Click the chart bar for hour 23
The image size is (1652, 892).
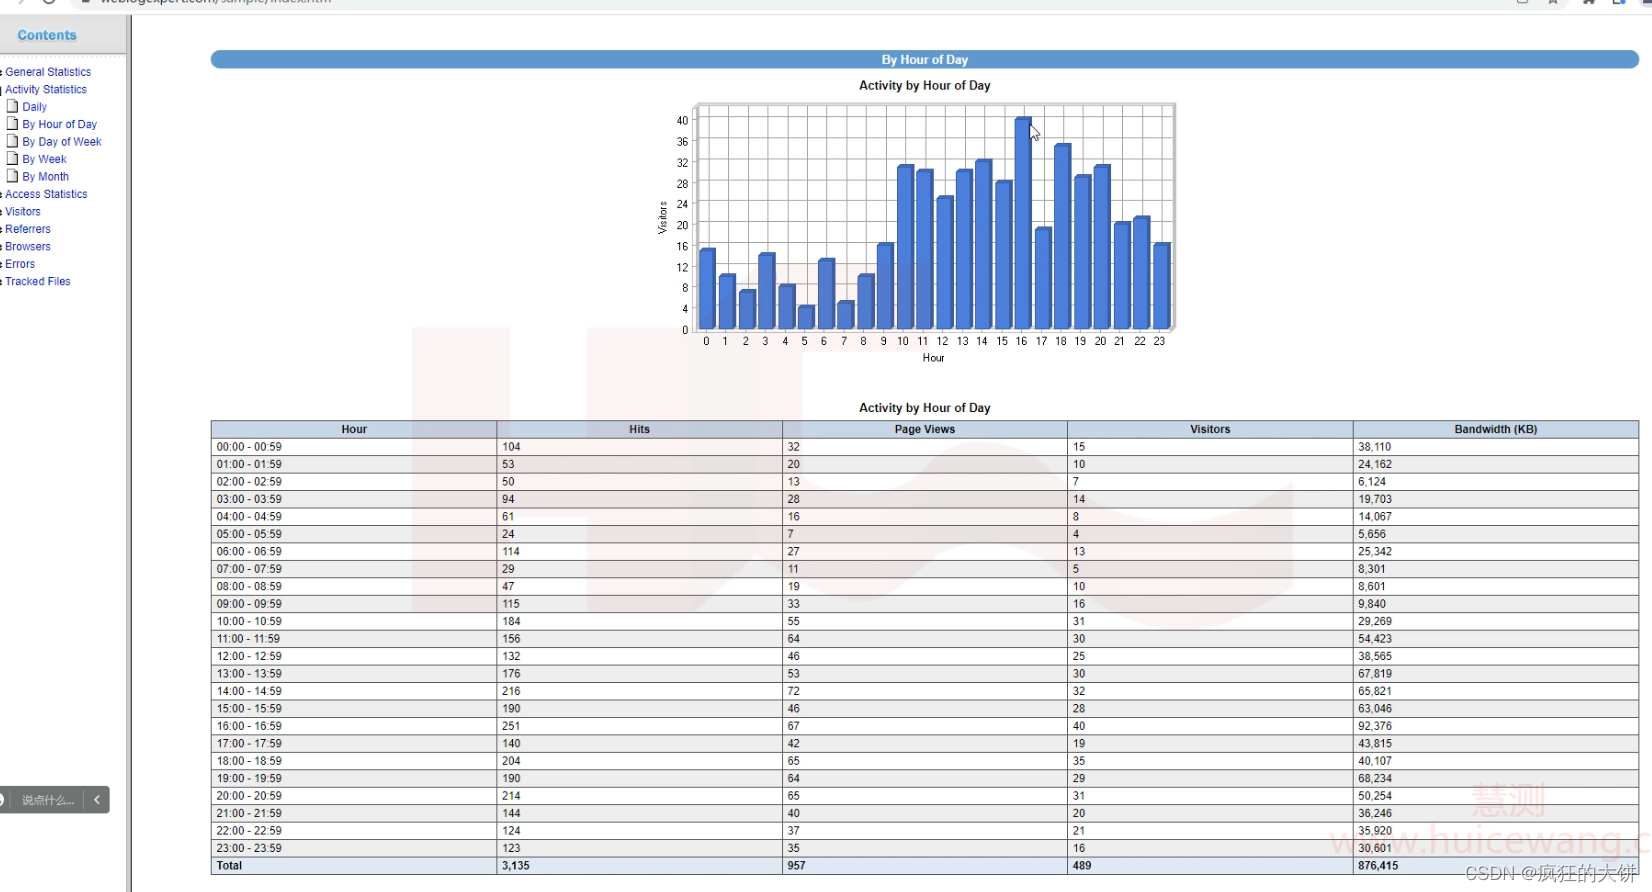pyautogui.click(x=1161, y=286)
